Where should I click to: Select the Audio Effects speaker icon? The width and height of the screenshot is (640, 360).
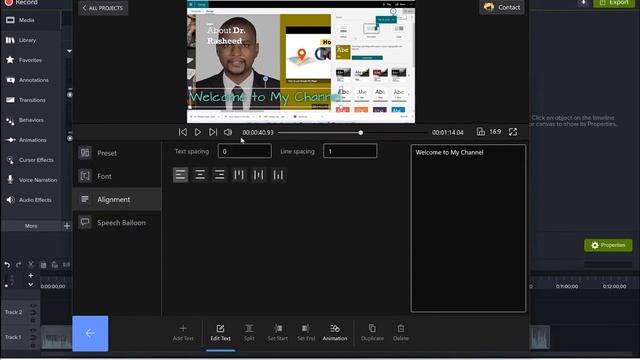pos(10,200)
